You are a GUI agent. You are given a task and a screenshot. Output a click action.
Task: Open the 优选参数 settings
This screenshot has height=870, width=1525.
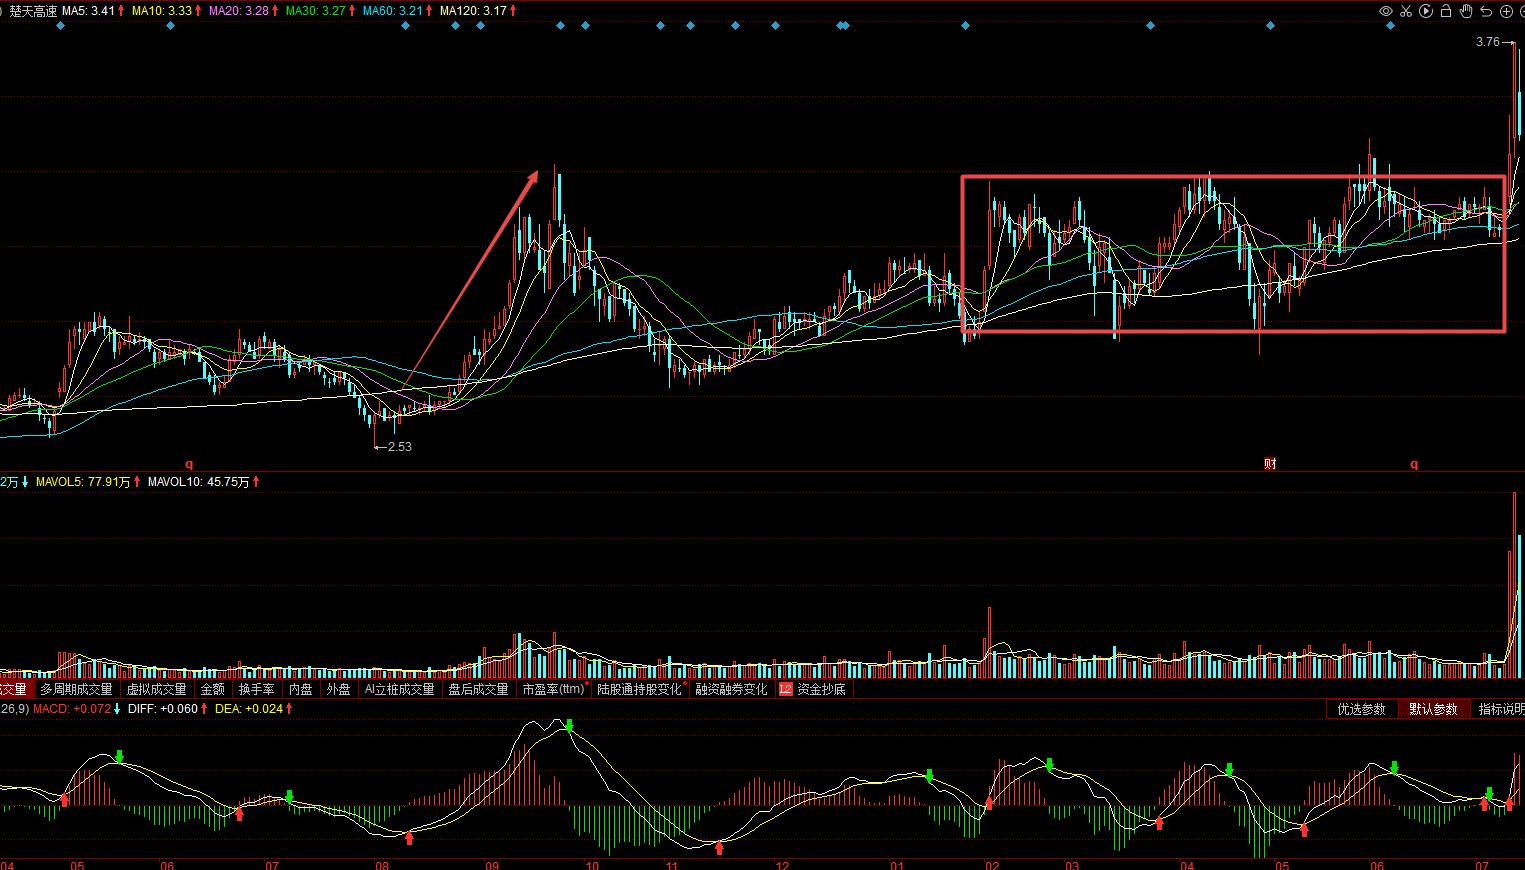click(1361, 709)
